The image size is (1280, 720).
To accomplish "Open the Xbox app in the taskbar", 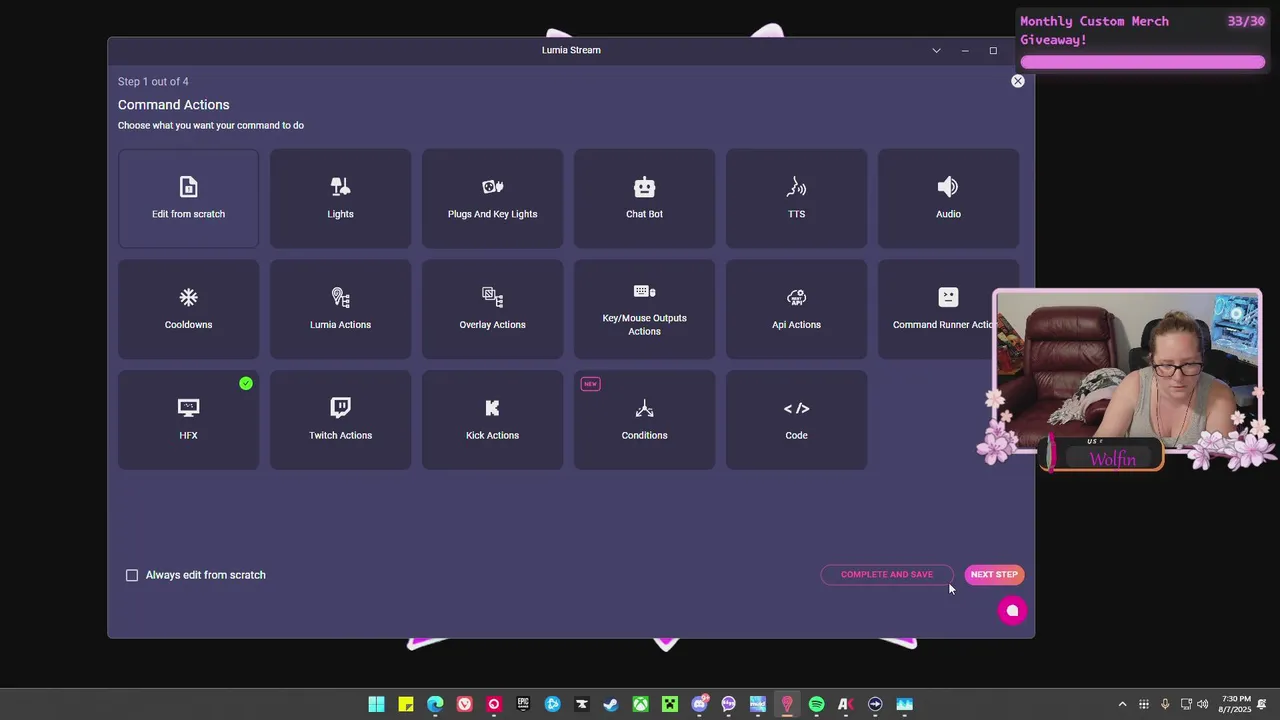I will pyautogui.click(x=640, y=704).
